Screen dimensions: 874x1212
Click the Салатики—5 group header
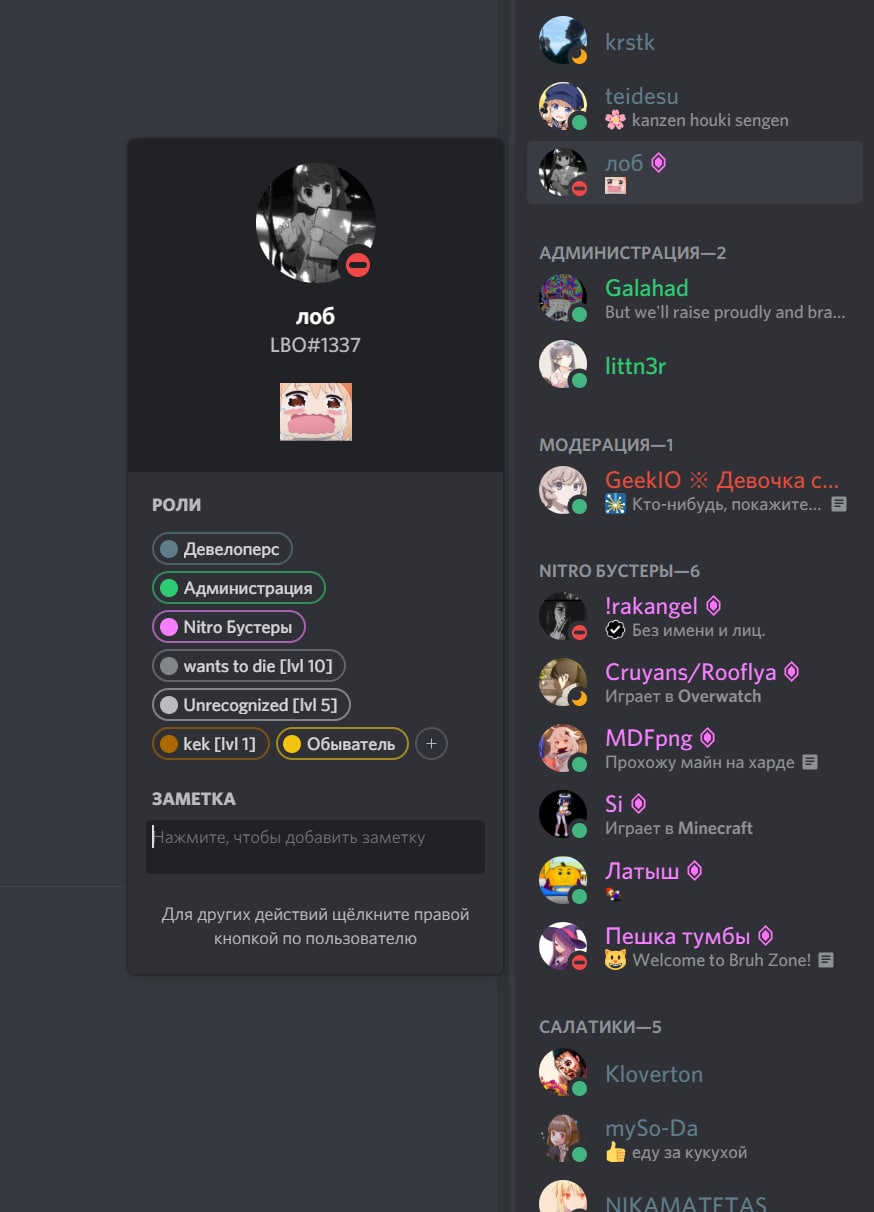click(600, 1027)
